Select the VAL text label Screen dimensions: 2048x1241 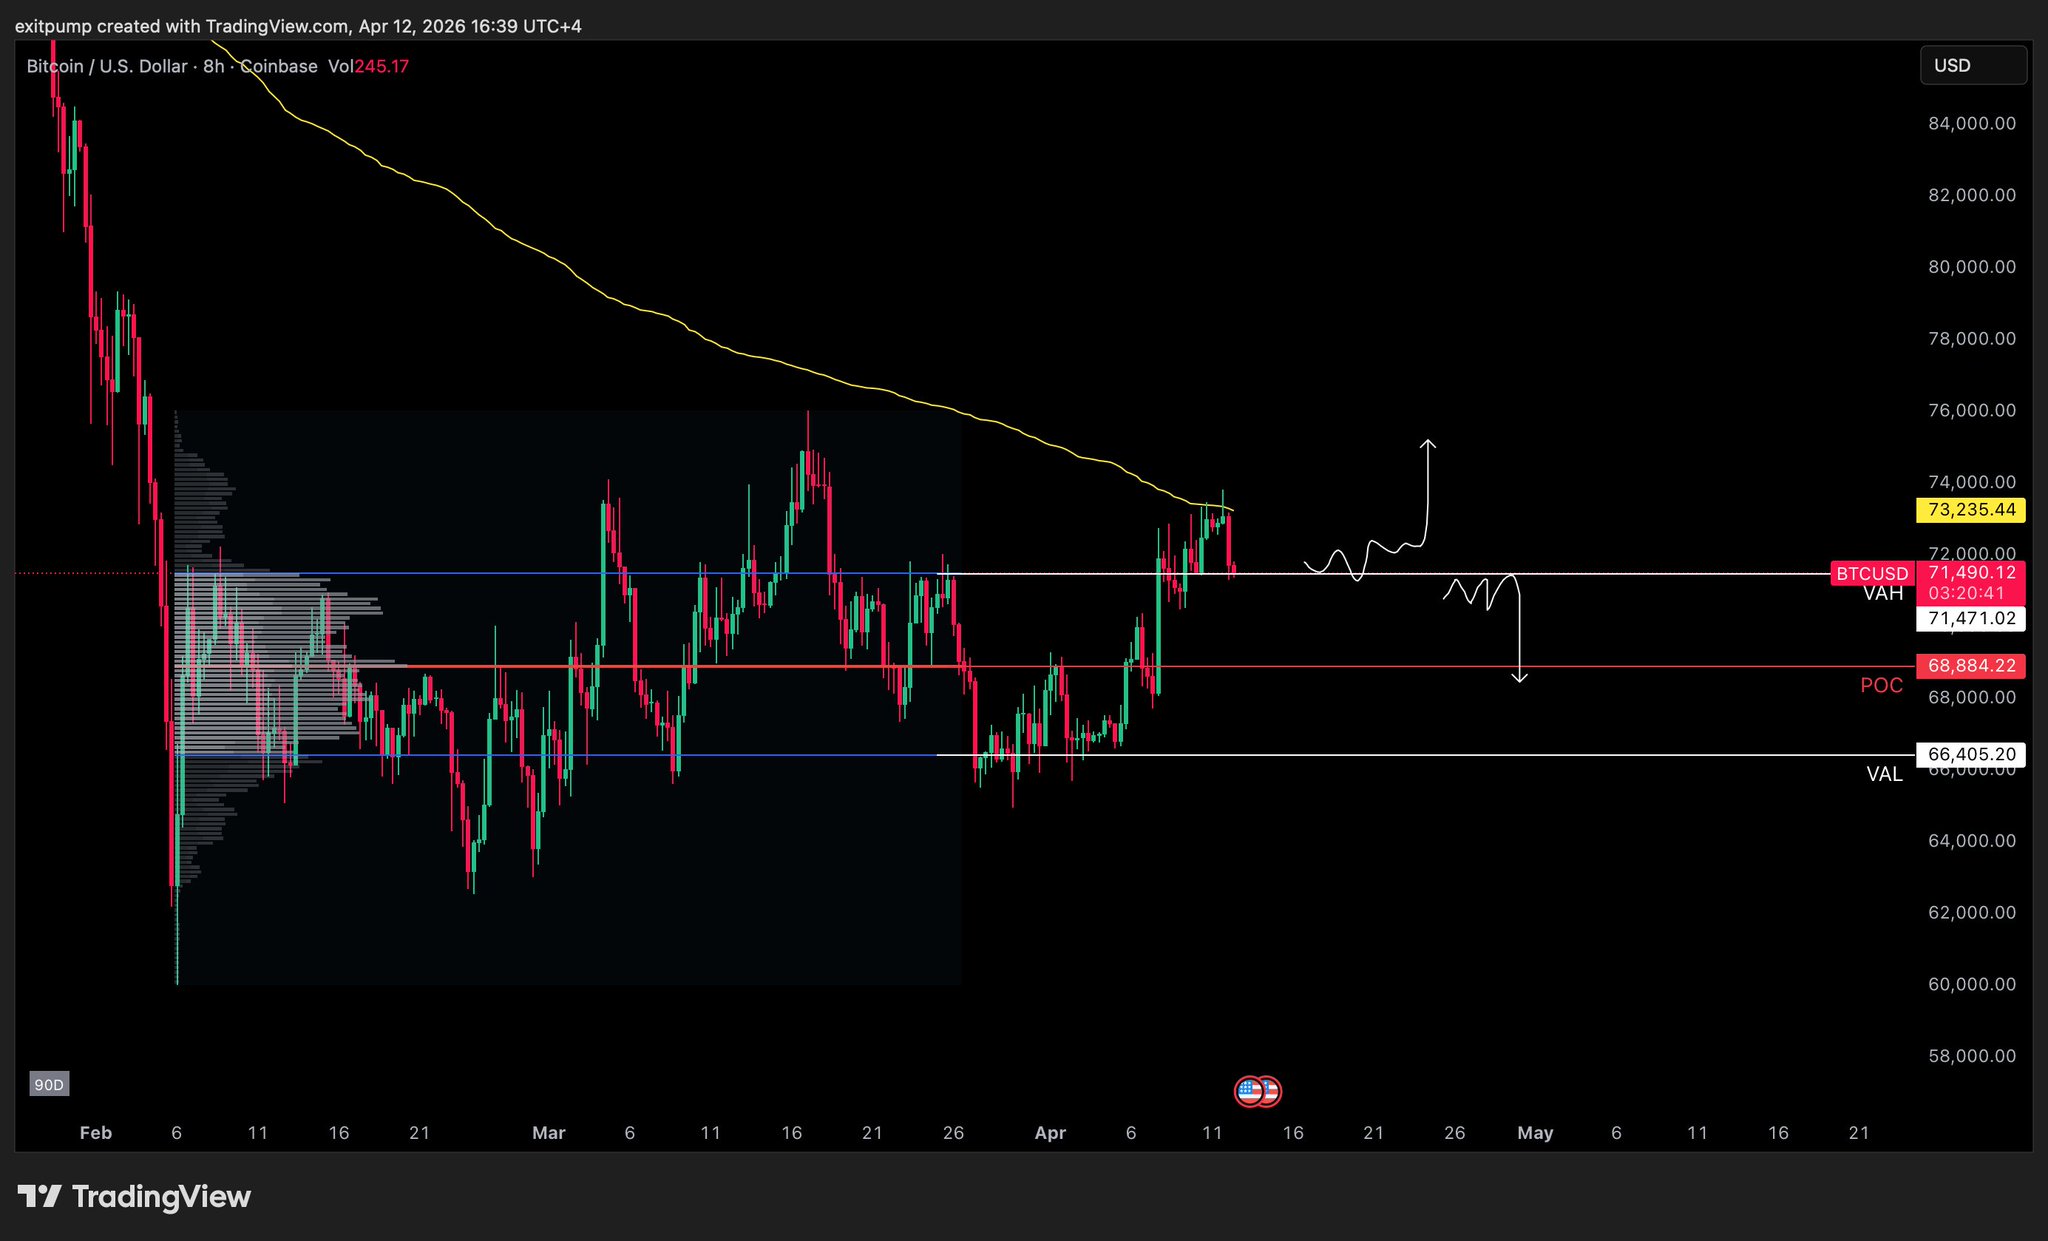click(1884, 774)
